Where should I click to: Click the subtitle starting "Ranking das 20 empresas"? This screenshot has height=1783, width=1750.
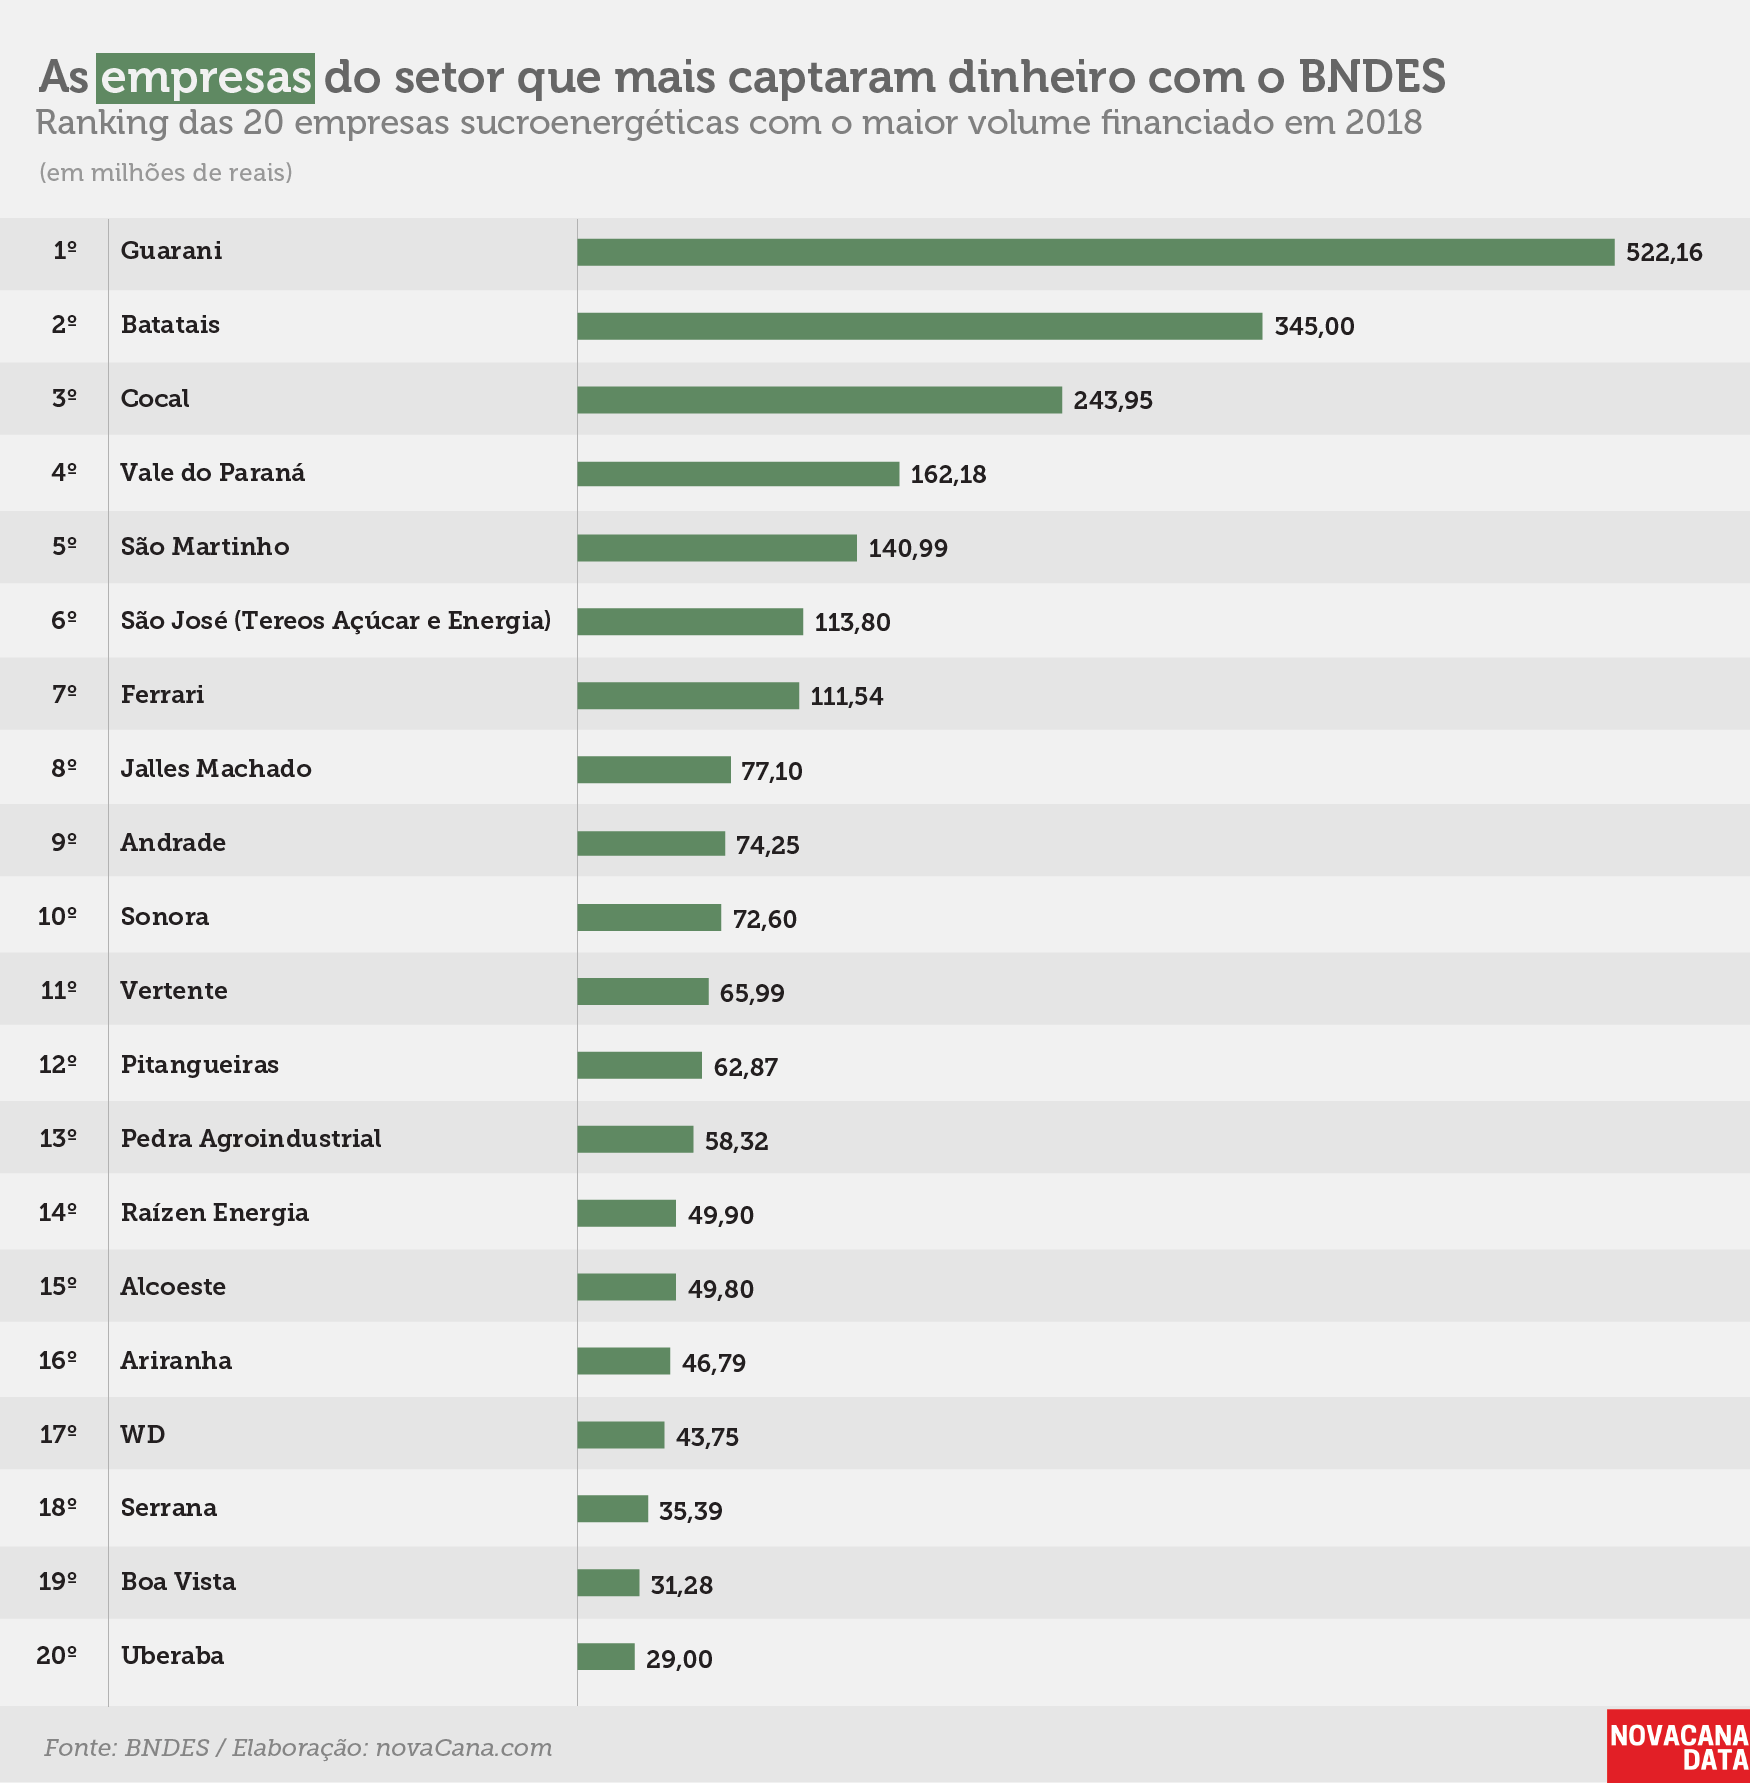coord(729,123)
